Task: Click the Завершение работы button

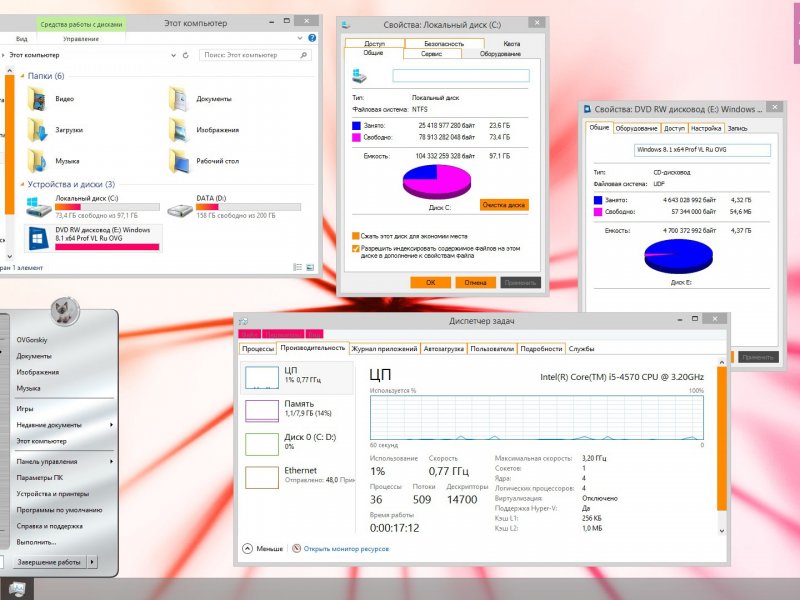Action: point(49,562)
